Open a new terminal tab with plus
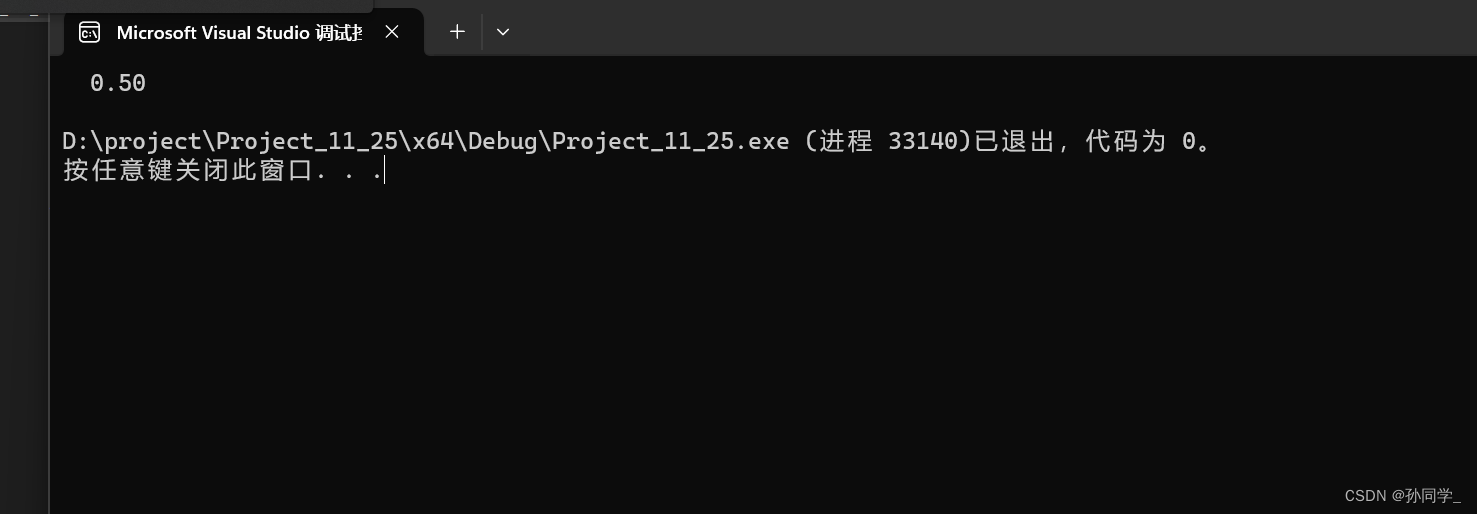 pyautogui.click(x=457, y=32)
